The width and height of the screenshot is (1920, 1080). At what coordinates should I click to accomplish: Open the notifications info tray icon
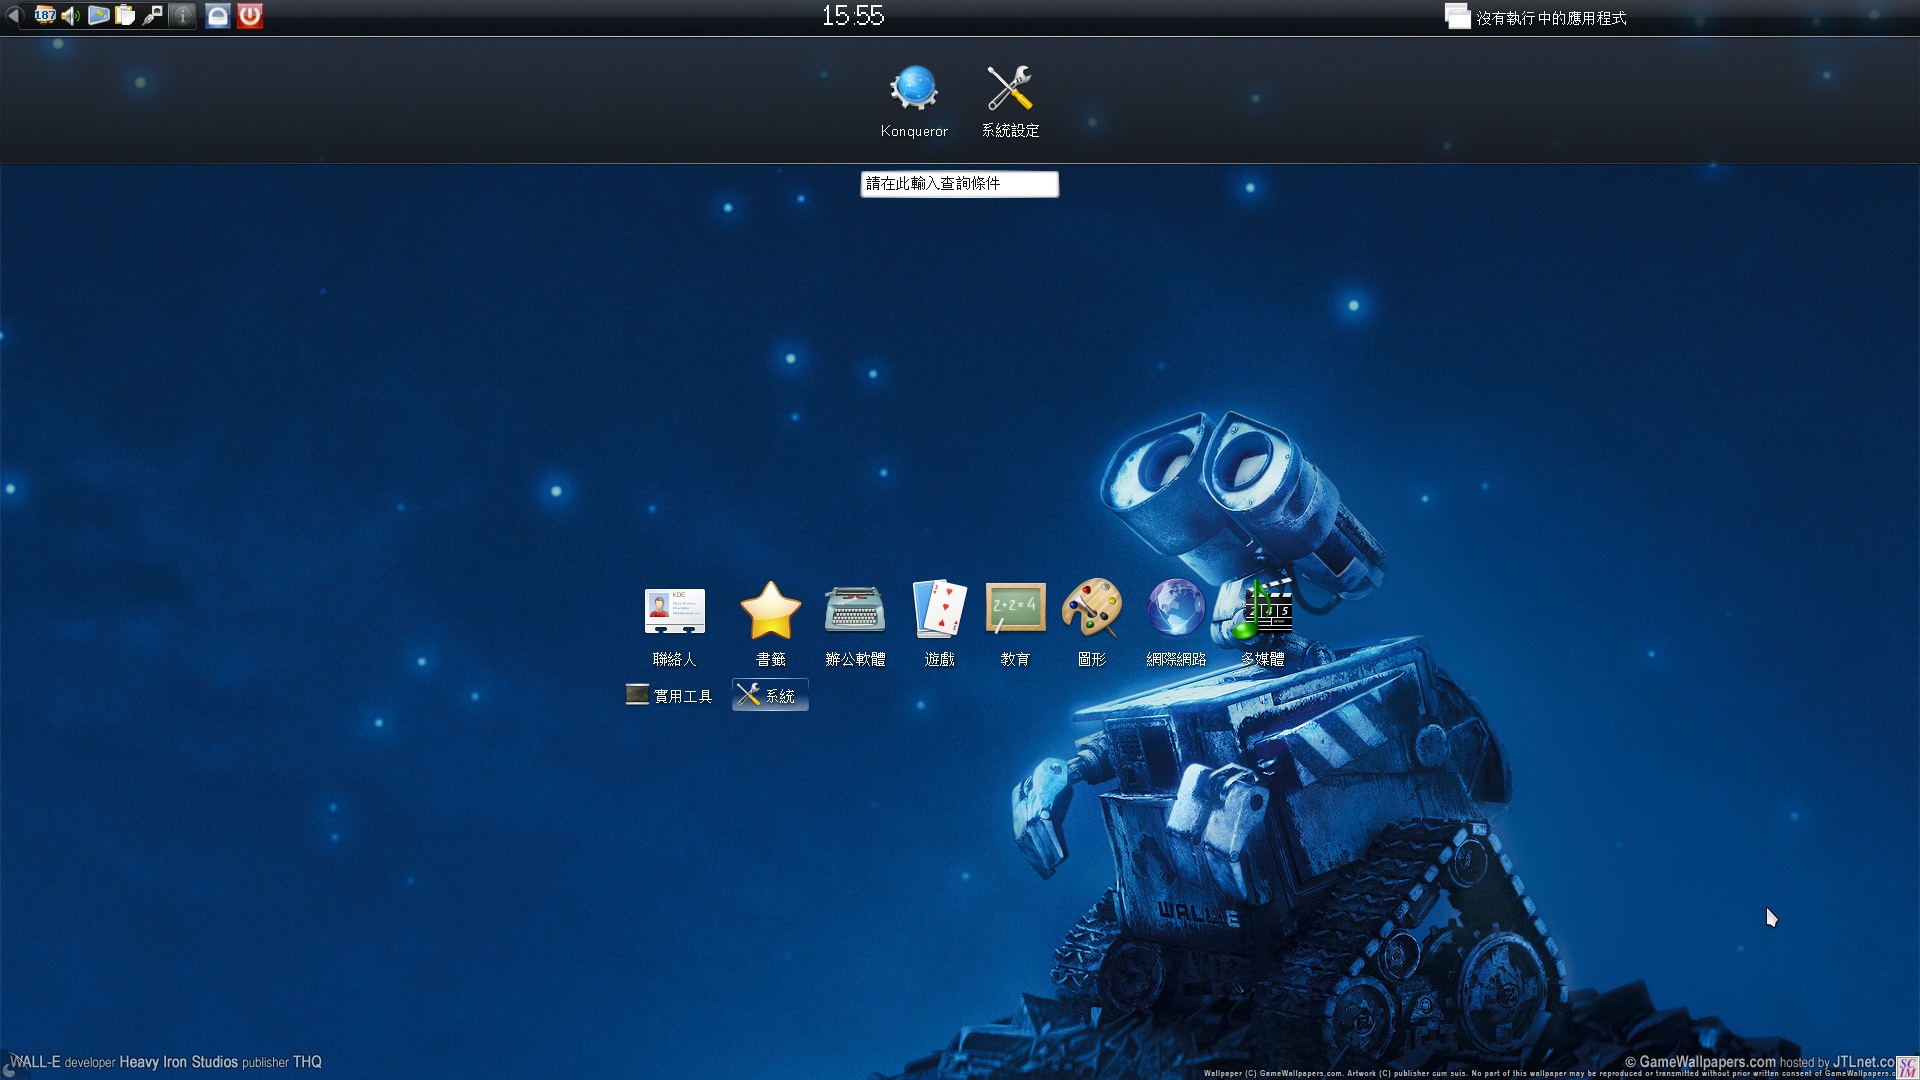(182, 15)
